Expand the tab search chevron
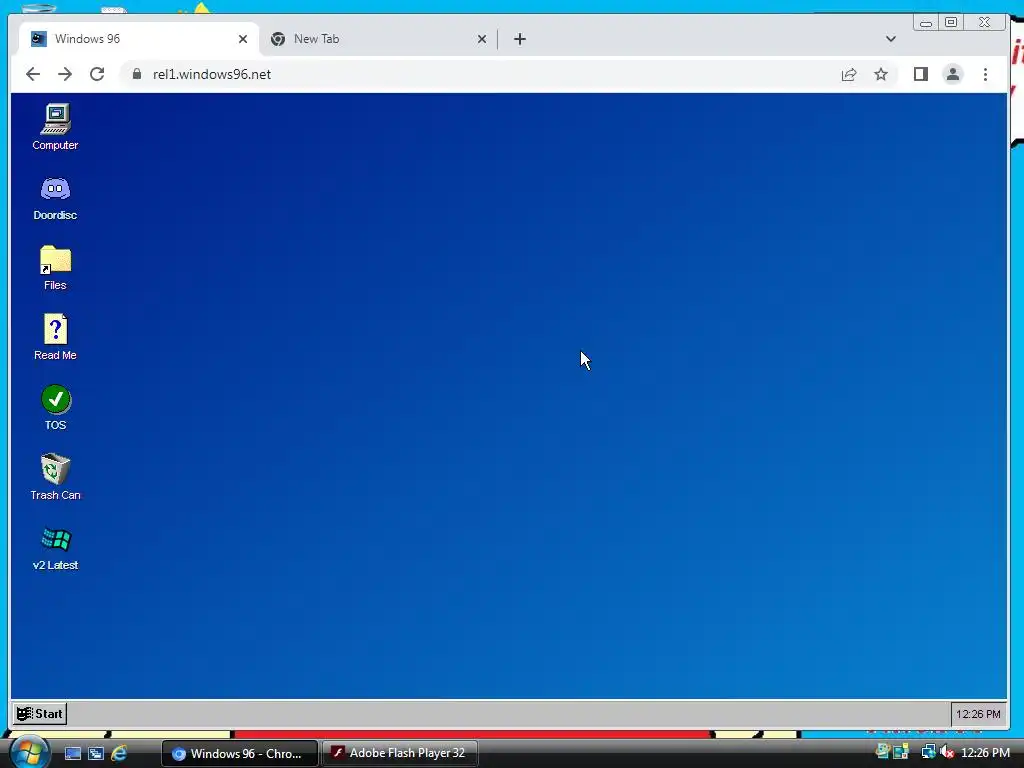This screenshot has width=1024, height=768. click(891, 39)
